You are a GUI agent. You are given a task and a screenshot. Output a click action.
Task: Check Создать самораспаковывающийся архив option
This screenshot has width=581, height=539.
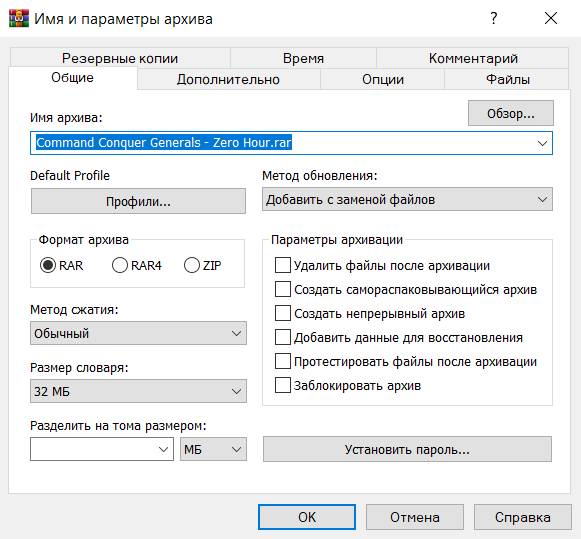282,289
